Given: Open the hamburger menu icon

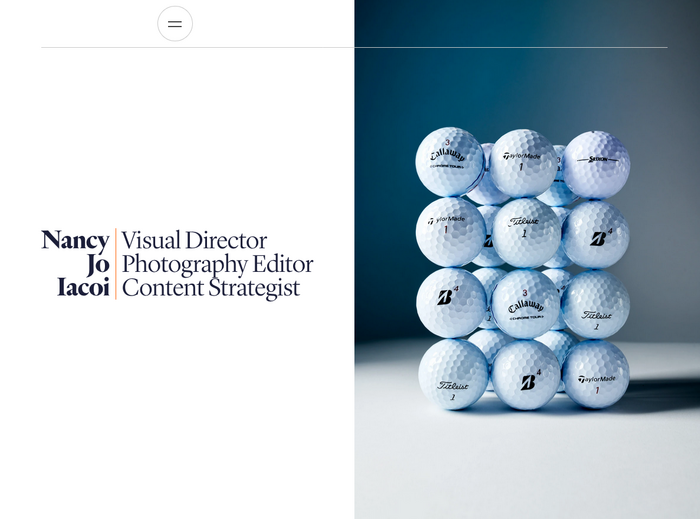Looking at the screenshot, I should click(x=175, y=24).
